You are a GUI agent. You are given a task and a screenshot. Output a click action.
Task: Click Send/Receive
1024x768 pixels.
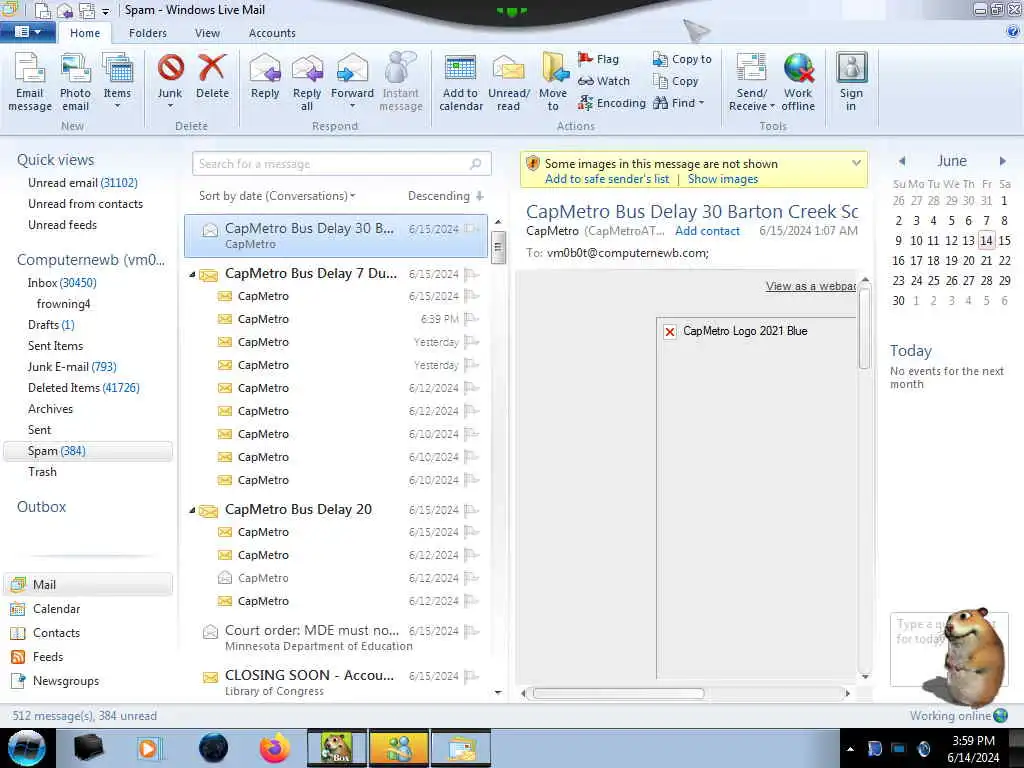(x=751, y=82)
